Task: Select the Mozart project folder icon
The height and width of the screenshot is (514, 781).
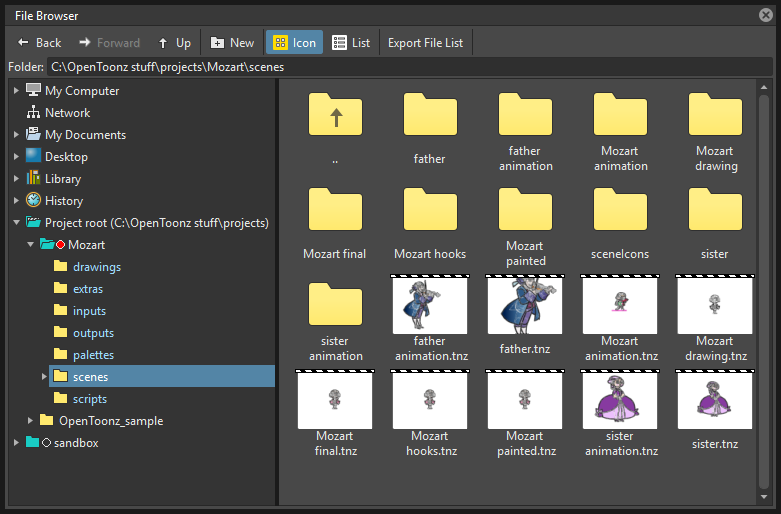Action: (x=47, y=244)
